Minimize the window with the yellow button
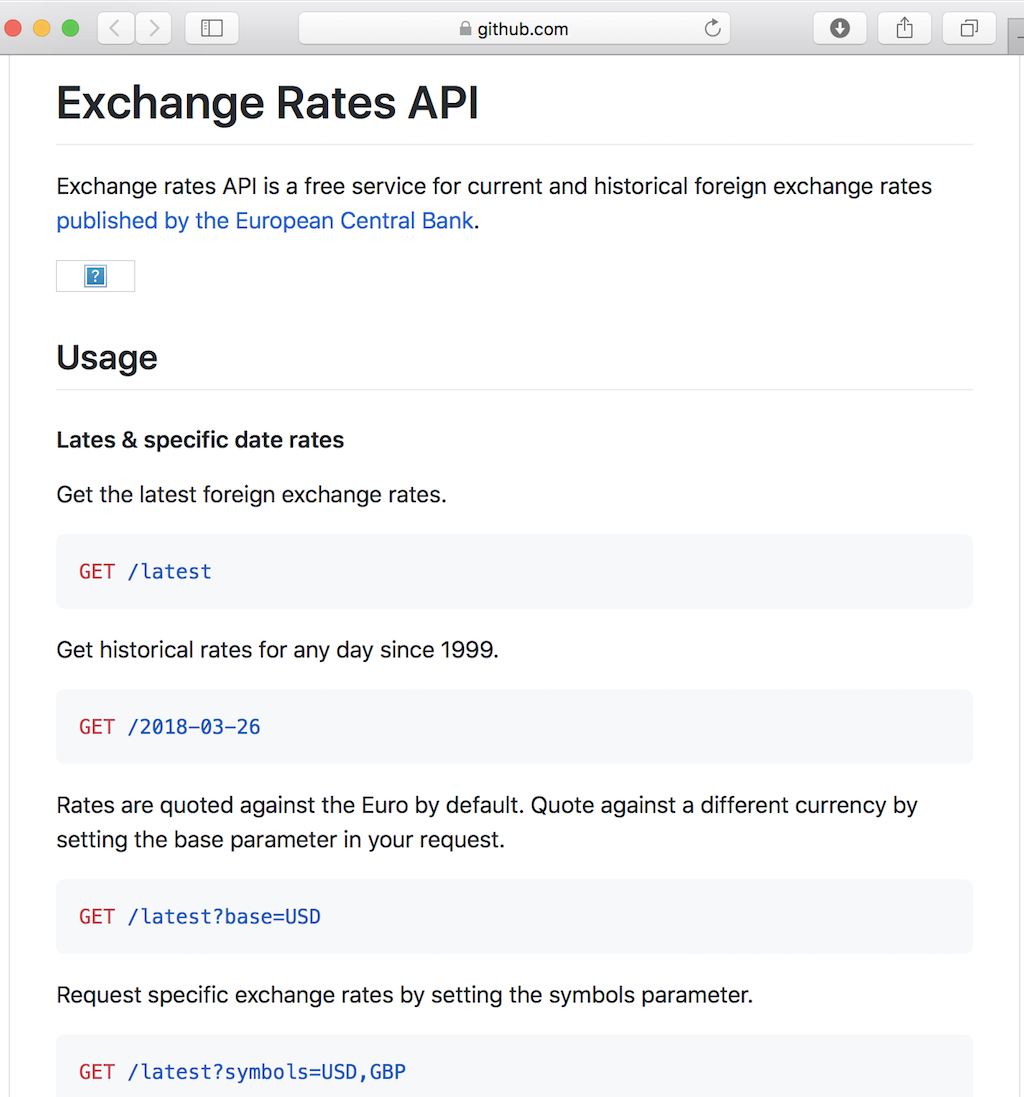 coord(41,28)
